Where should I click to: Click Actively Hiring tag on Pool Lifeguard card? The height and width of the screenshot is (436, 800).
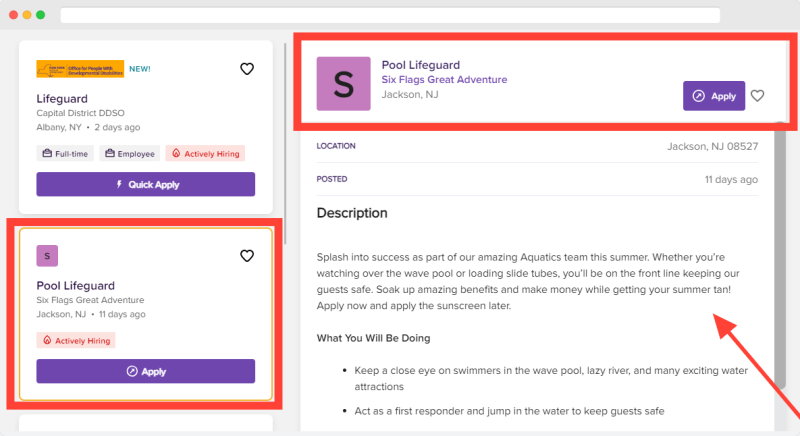pos(76,340)
